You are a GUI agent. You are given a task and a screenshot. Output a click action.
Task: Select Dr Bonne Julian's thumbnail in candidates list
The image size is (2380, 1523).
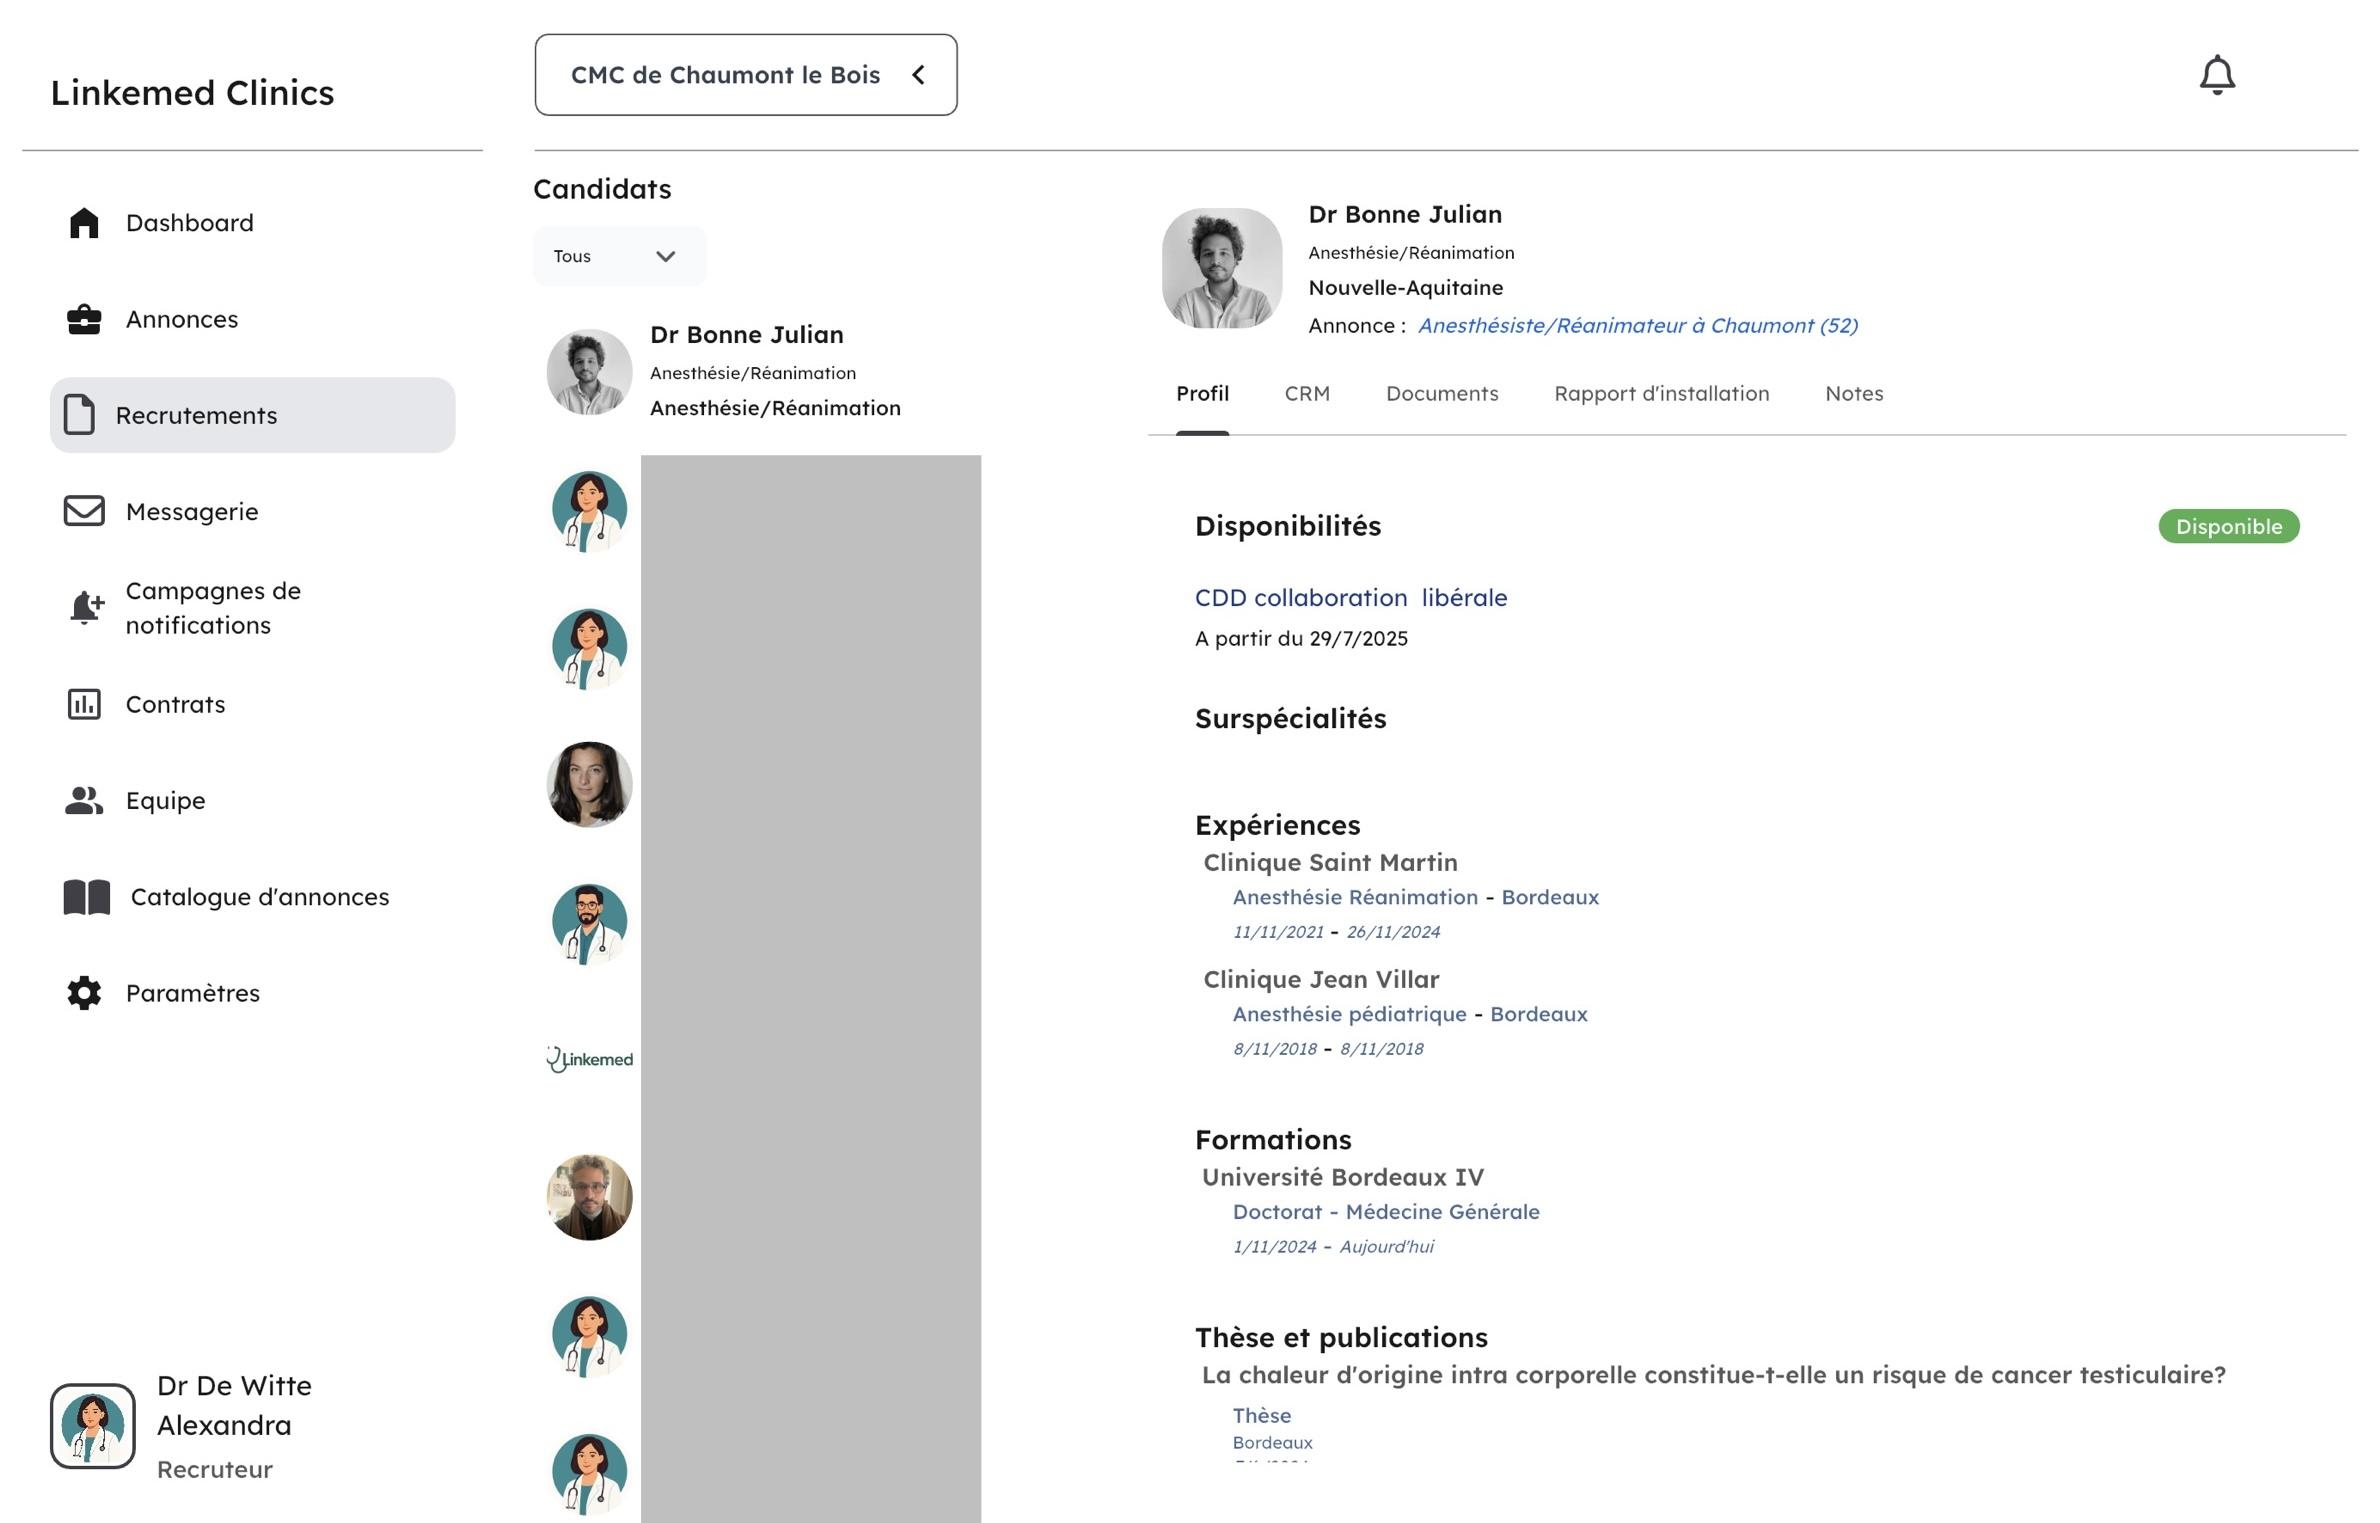(588, 371)
